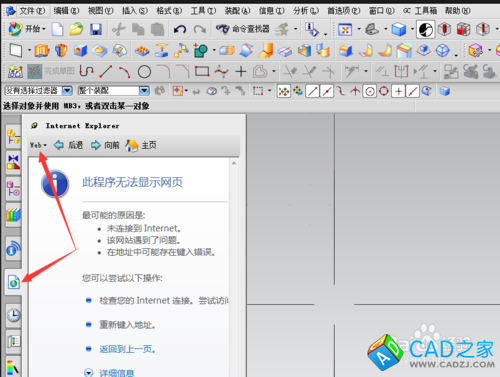Expand the Web dropdown menu

coord(38,145)
